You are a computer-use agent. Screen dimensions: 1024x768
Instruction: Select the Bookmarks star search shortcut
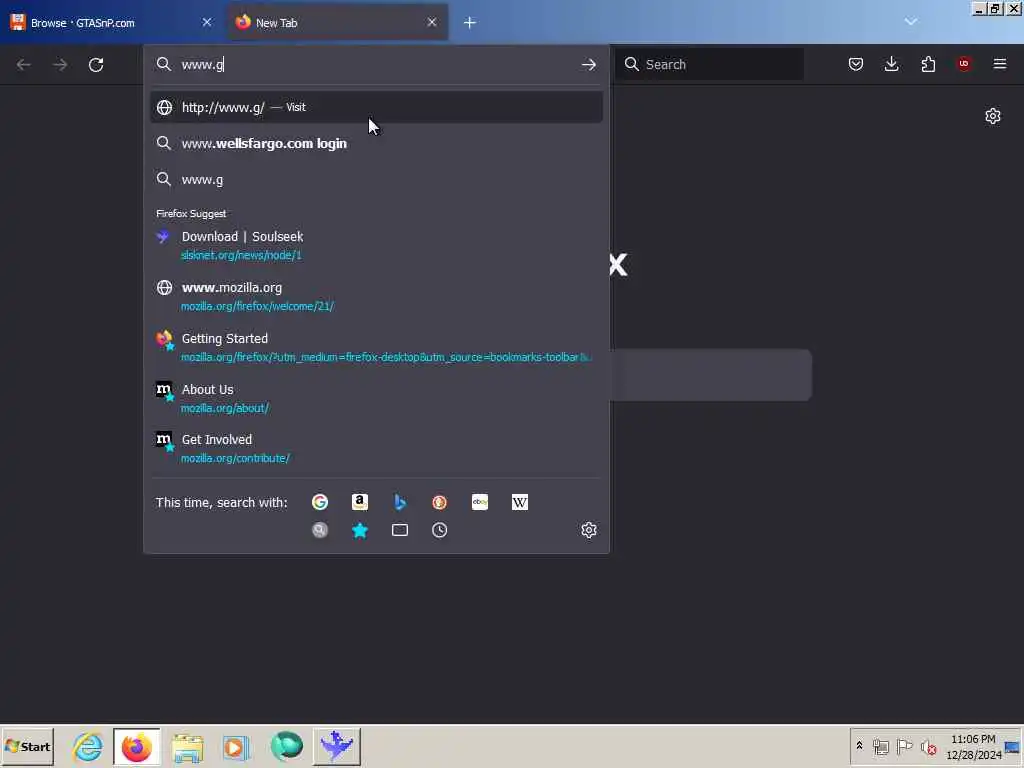(360, 530)
